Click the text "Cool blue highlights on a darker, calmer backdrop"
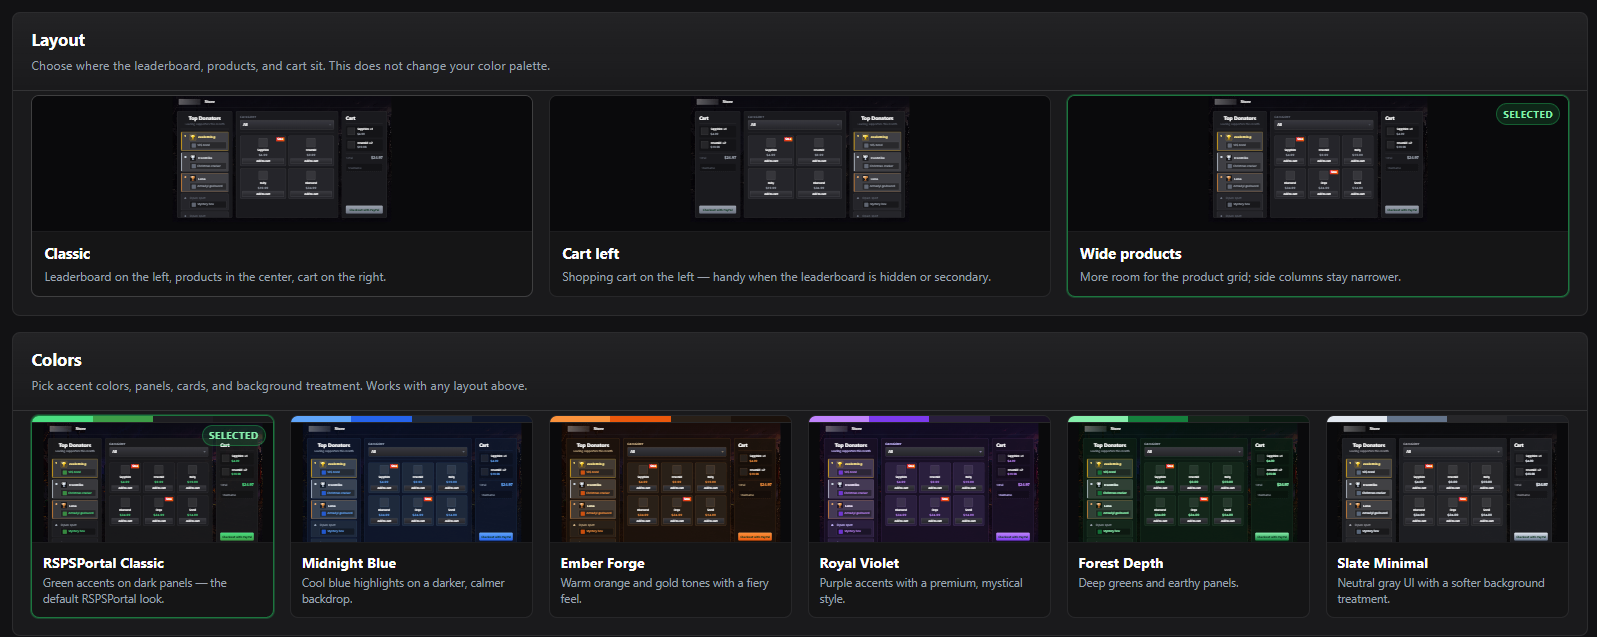 [403, 591]
